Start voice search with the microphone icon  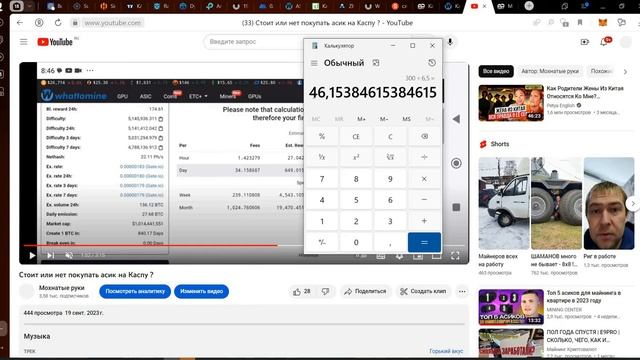point(450,42)
